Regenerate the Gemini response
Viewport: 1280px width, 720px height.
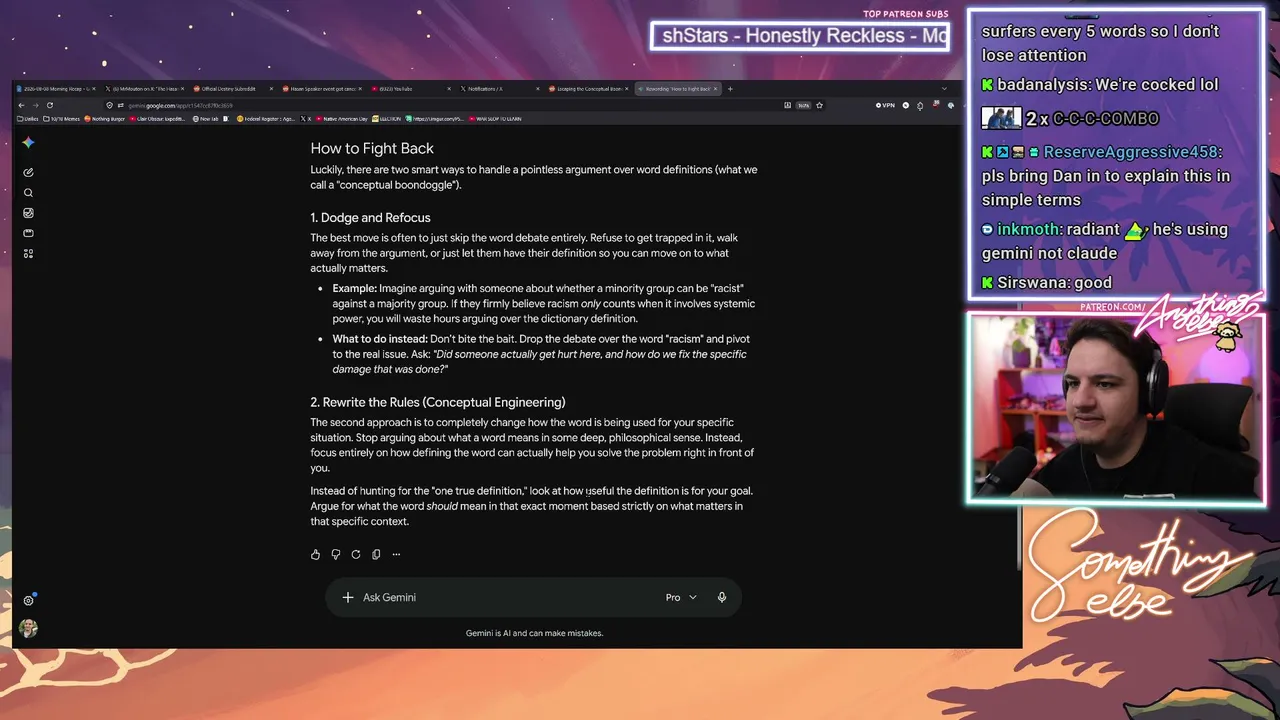pos(356,554)
